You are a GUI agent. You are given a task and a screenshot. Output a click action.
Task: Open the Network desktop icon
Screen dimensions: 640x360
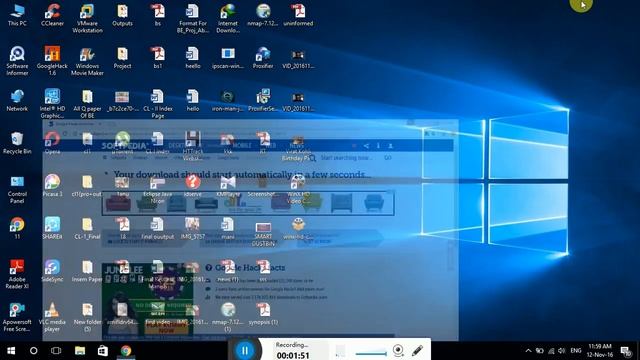[x=17, y=100]
